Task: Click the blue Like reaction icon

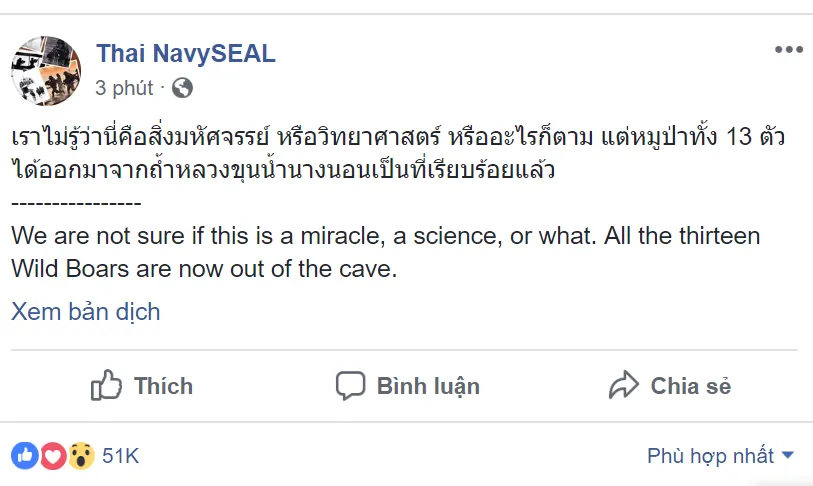Action: (x=26, y=456)
